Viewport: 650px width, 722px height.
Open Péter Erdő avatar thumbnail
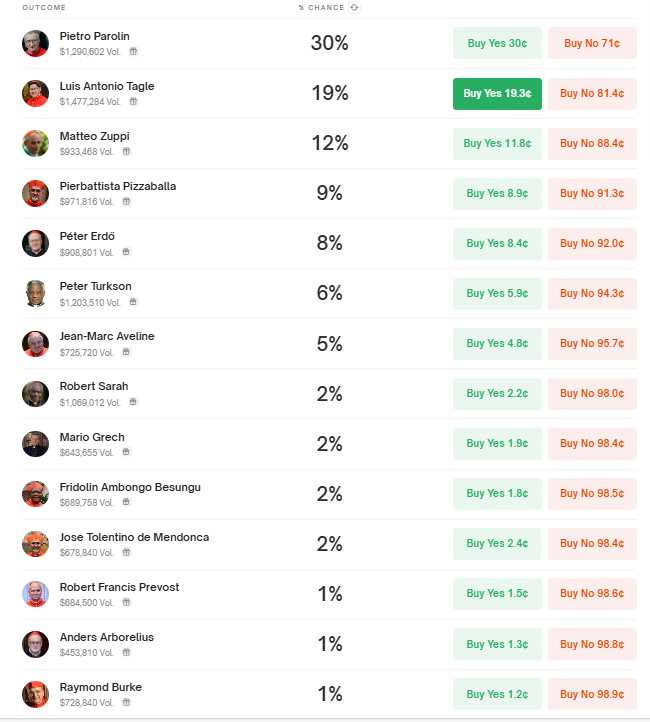point(35,243)
